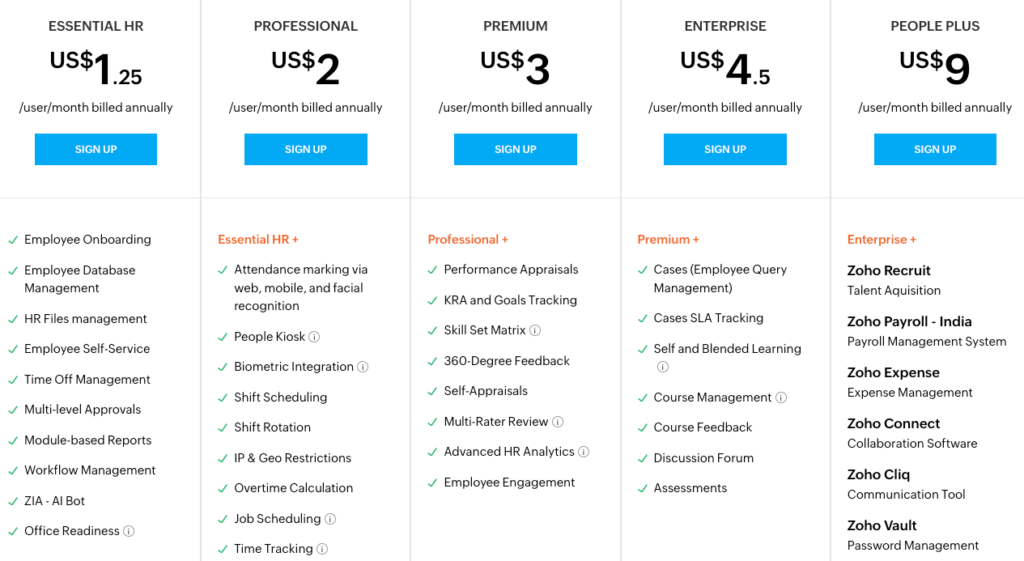Click info icon beside People Kiosk
Viewport: 1024px width, 561px height.
(x=314, y=337)
